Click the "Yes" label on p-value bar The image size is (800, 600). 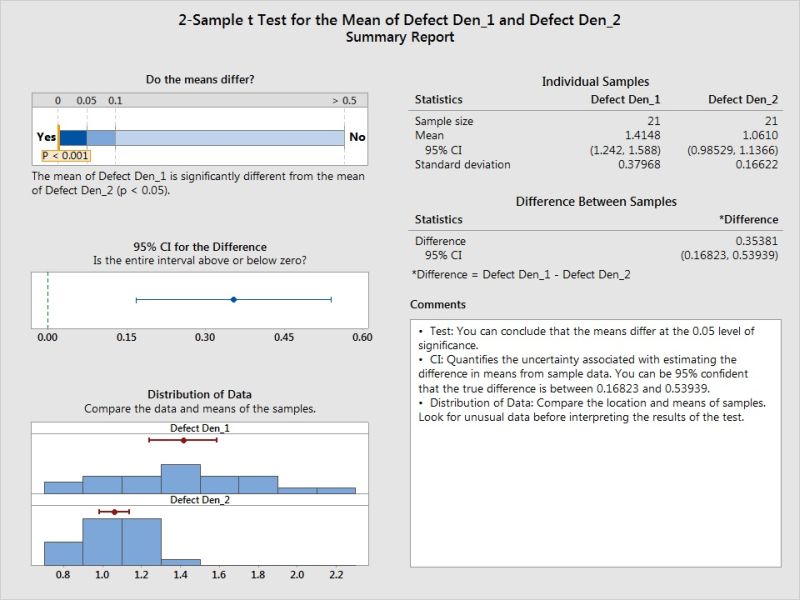tap(46, 138)
